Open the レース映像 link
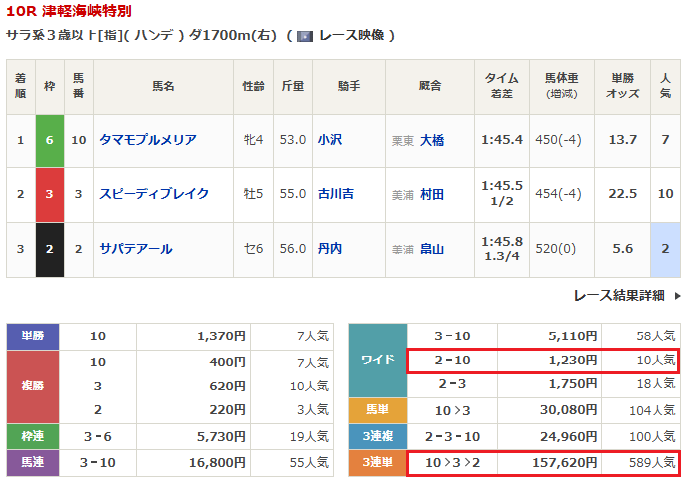688x482 pixels. click(x=350, y=35)
